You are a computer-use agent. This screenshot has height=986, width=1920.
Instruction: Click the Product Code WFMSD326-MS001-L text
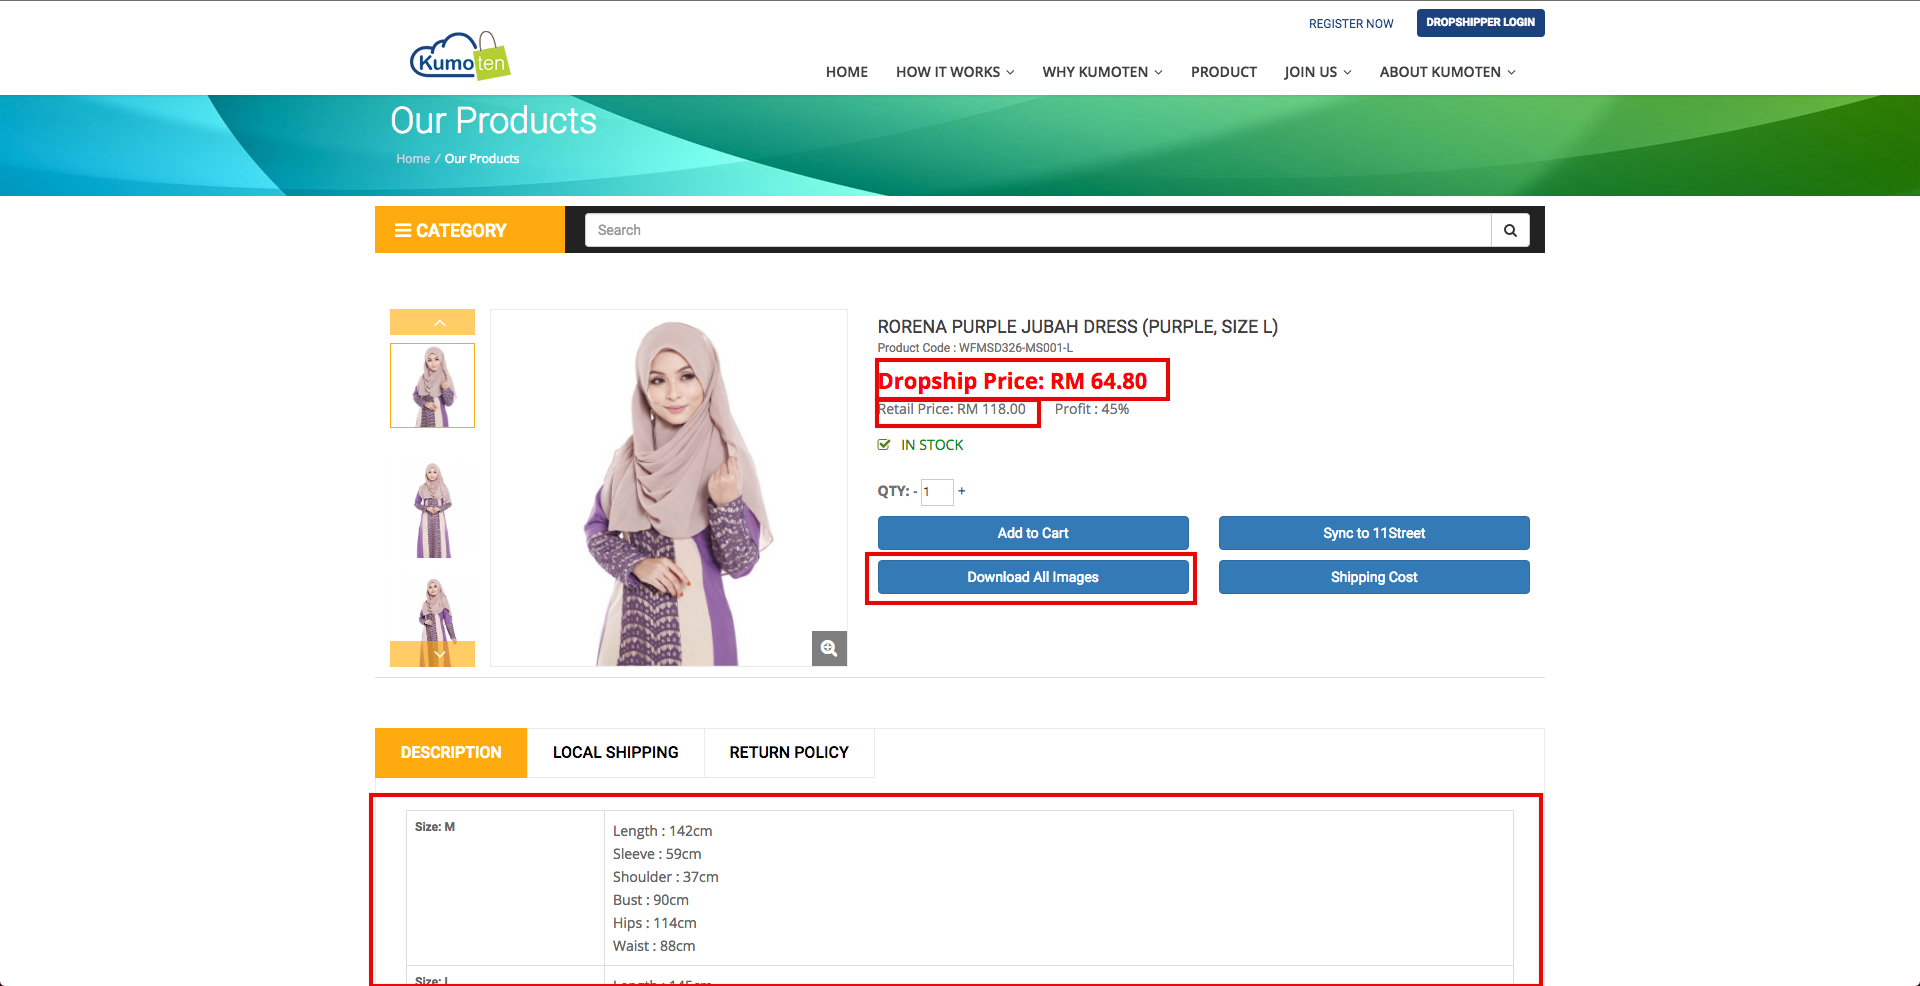coord(975,348)
